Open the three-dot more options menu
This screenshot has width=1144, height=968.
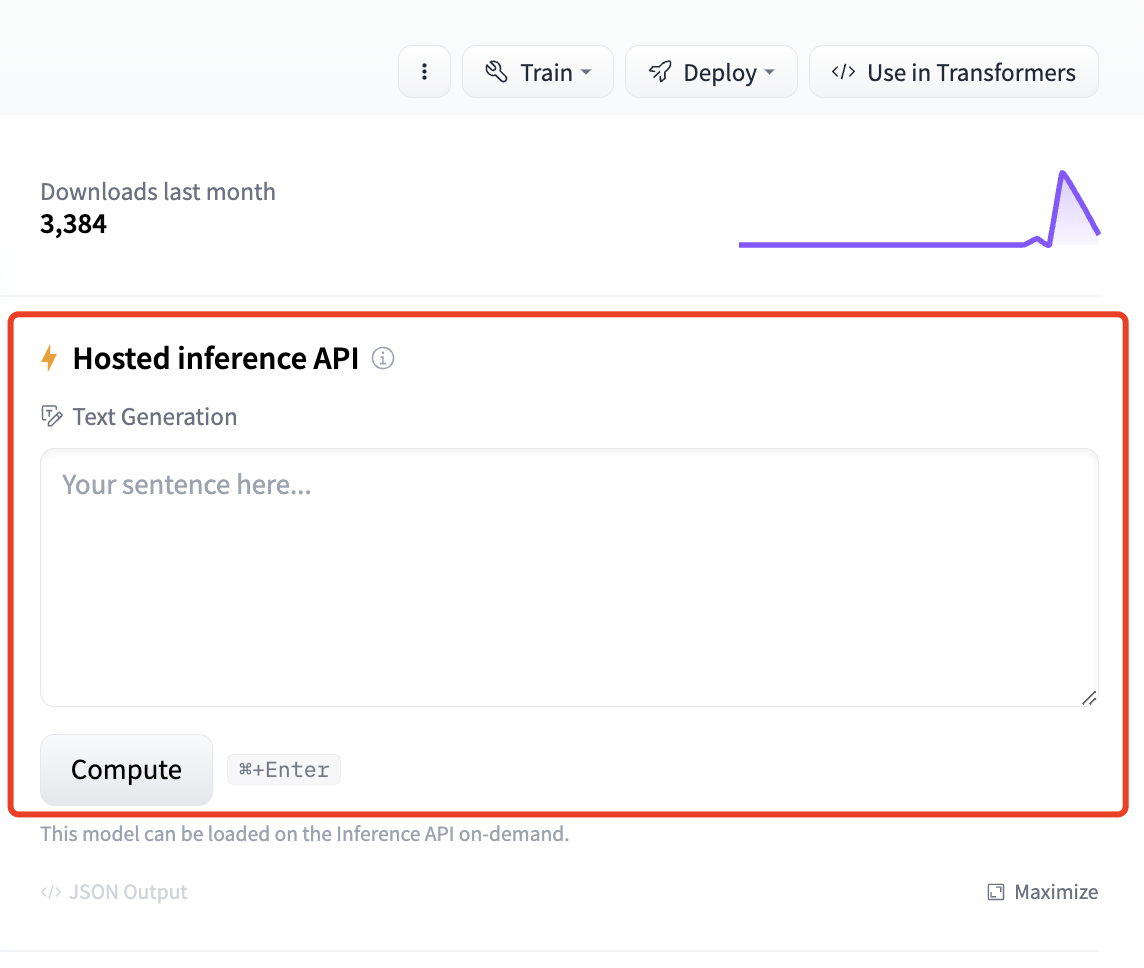(425, 72)
